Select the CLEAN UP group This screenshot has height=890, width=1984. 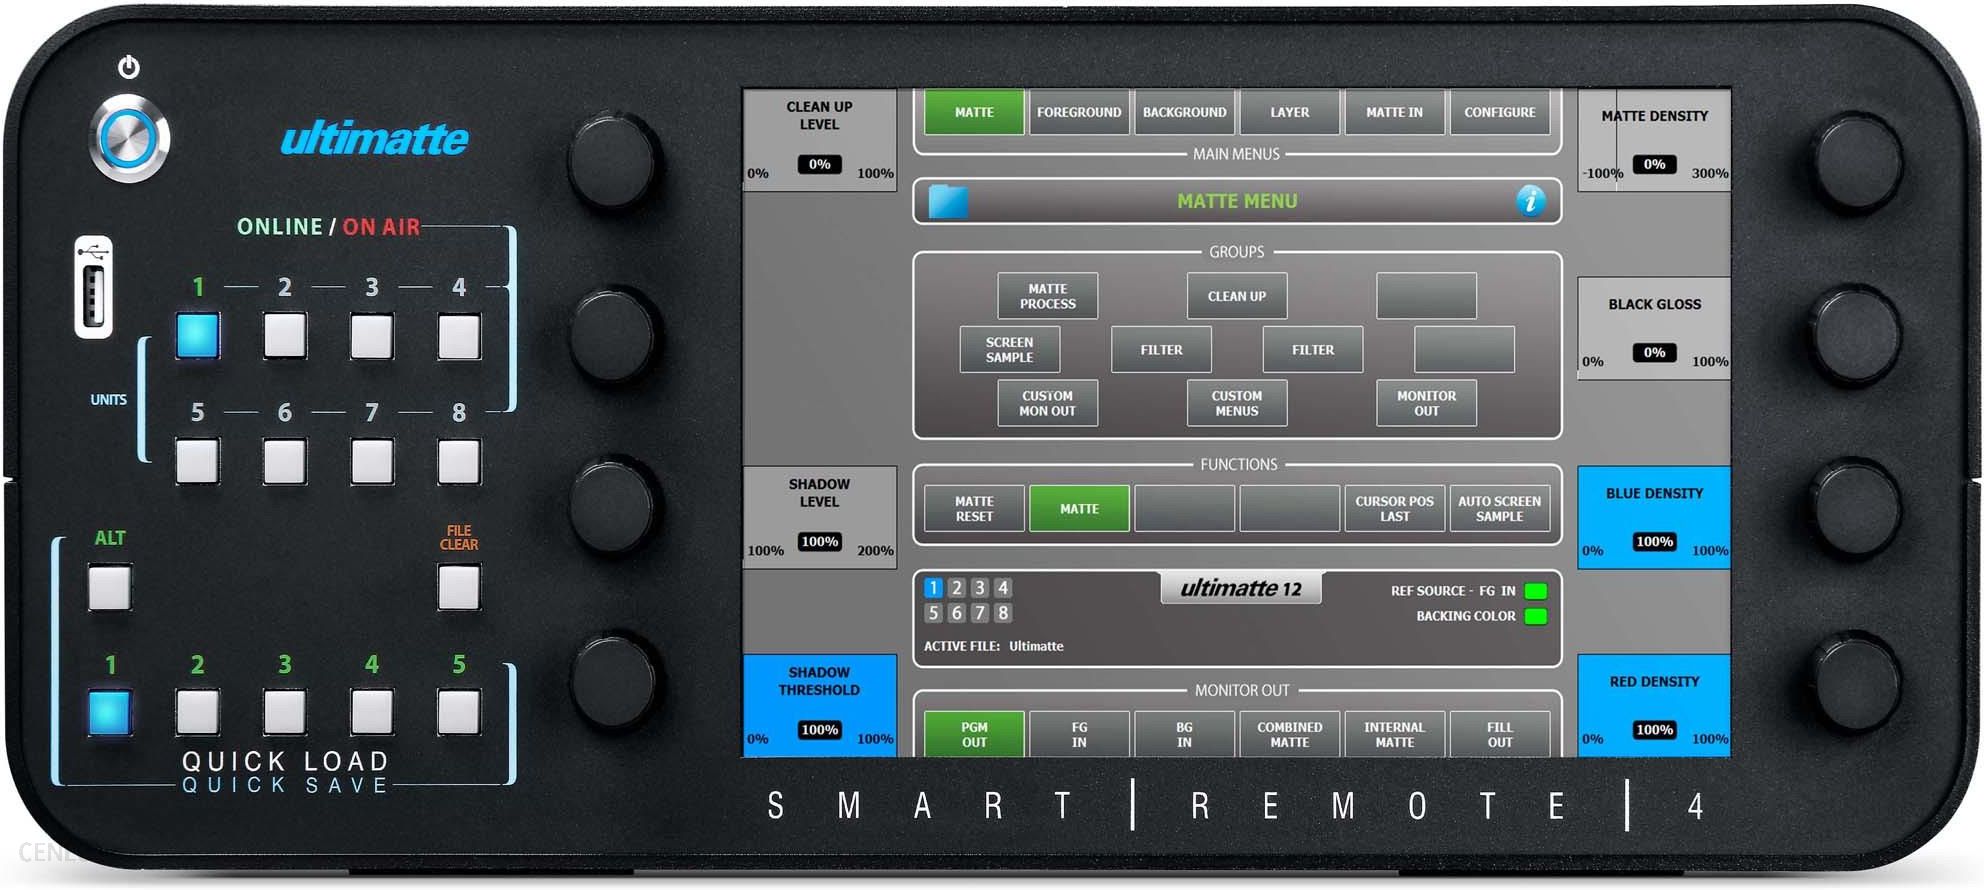point(1236,296)
